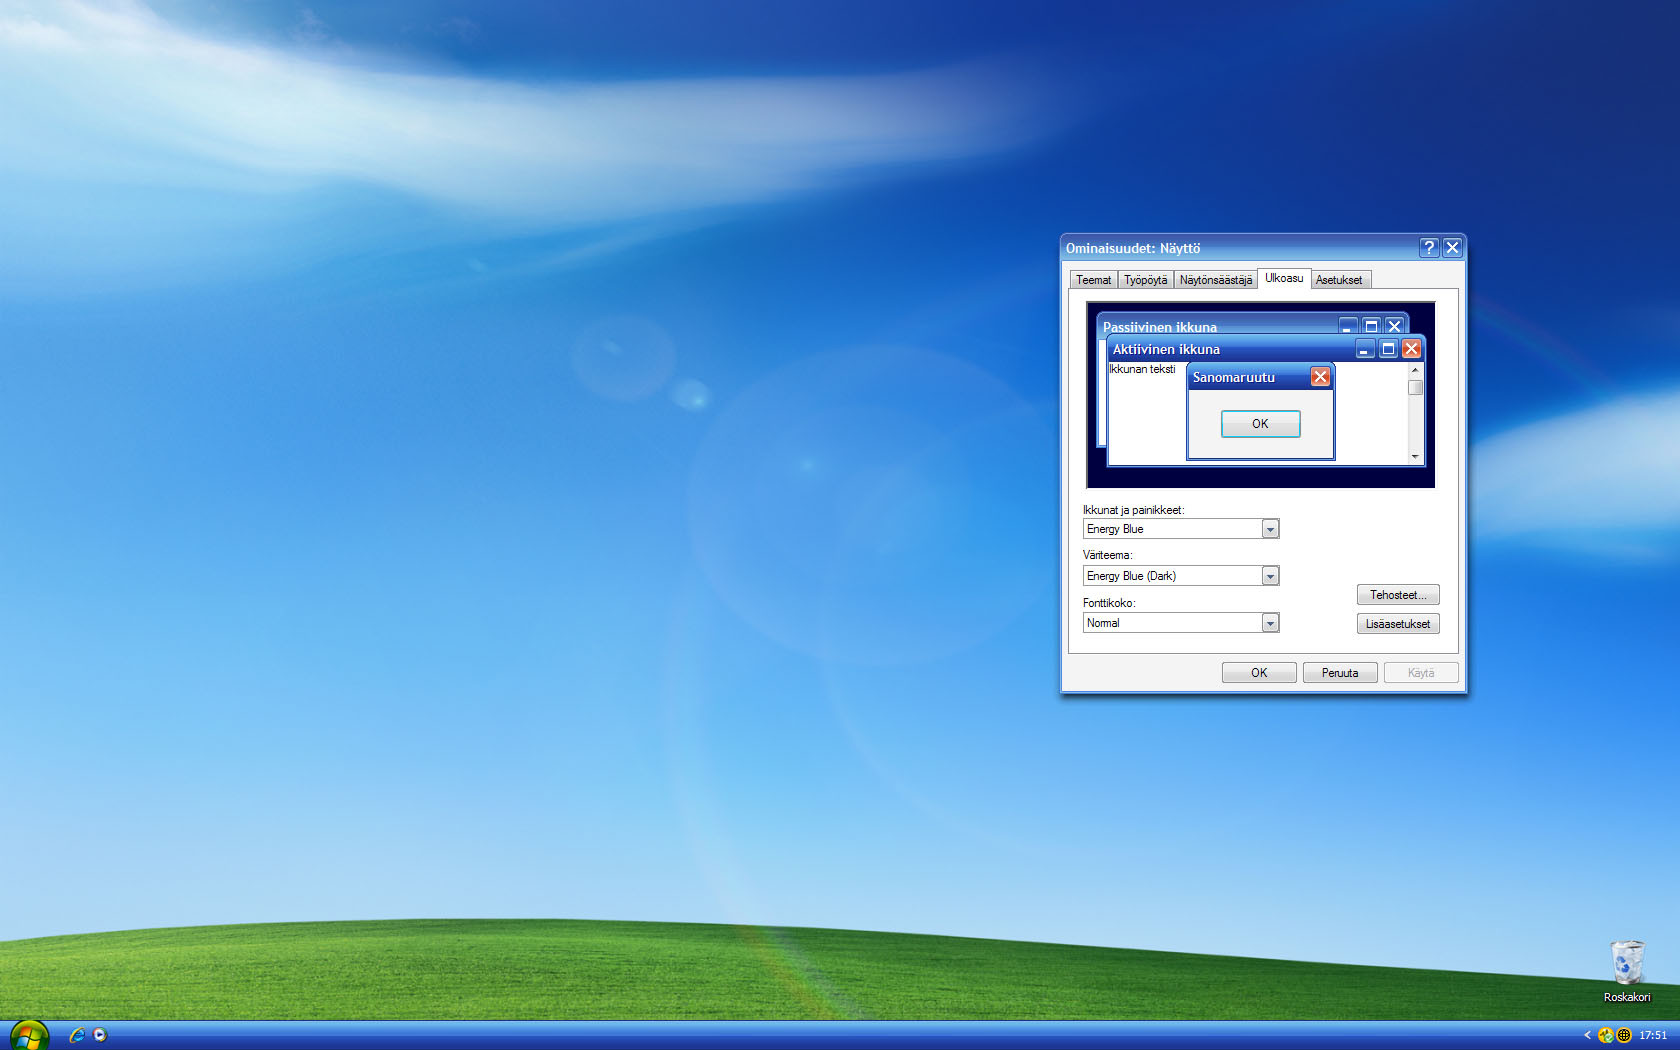This screenshot has width=1680, height=1050.
Task: Click the Sanomaruutu preview title
Action: pos(1233,377)
